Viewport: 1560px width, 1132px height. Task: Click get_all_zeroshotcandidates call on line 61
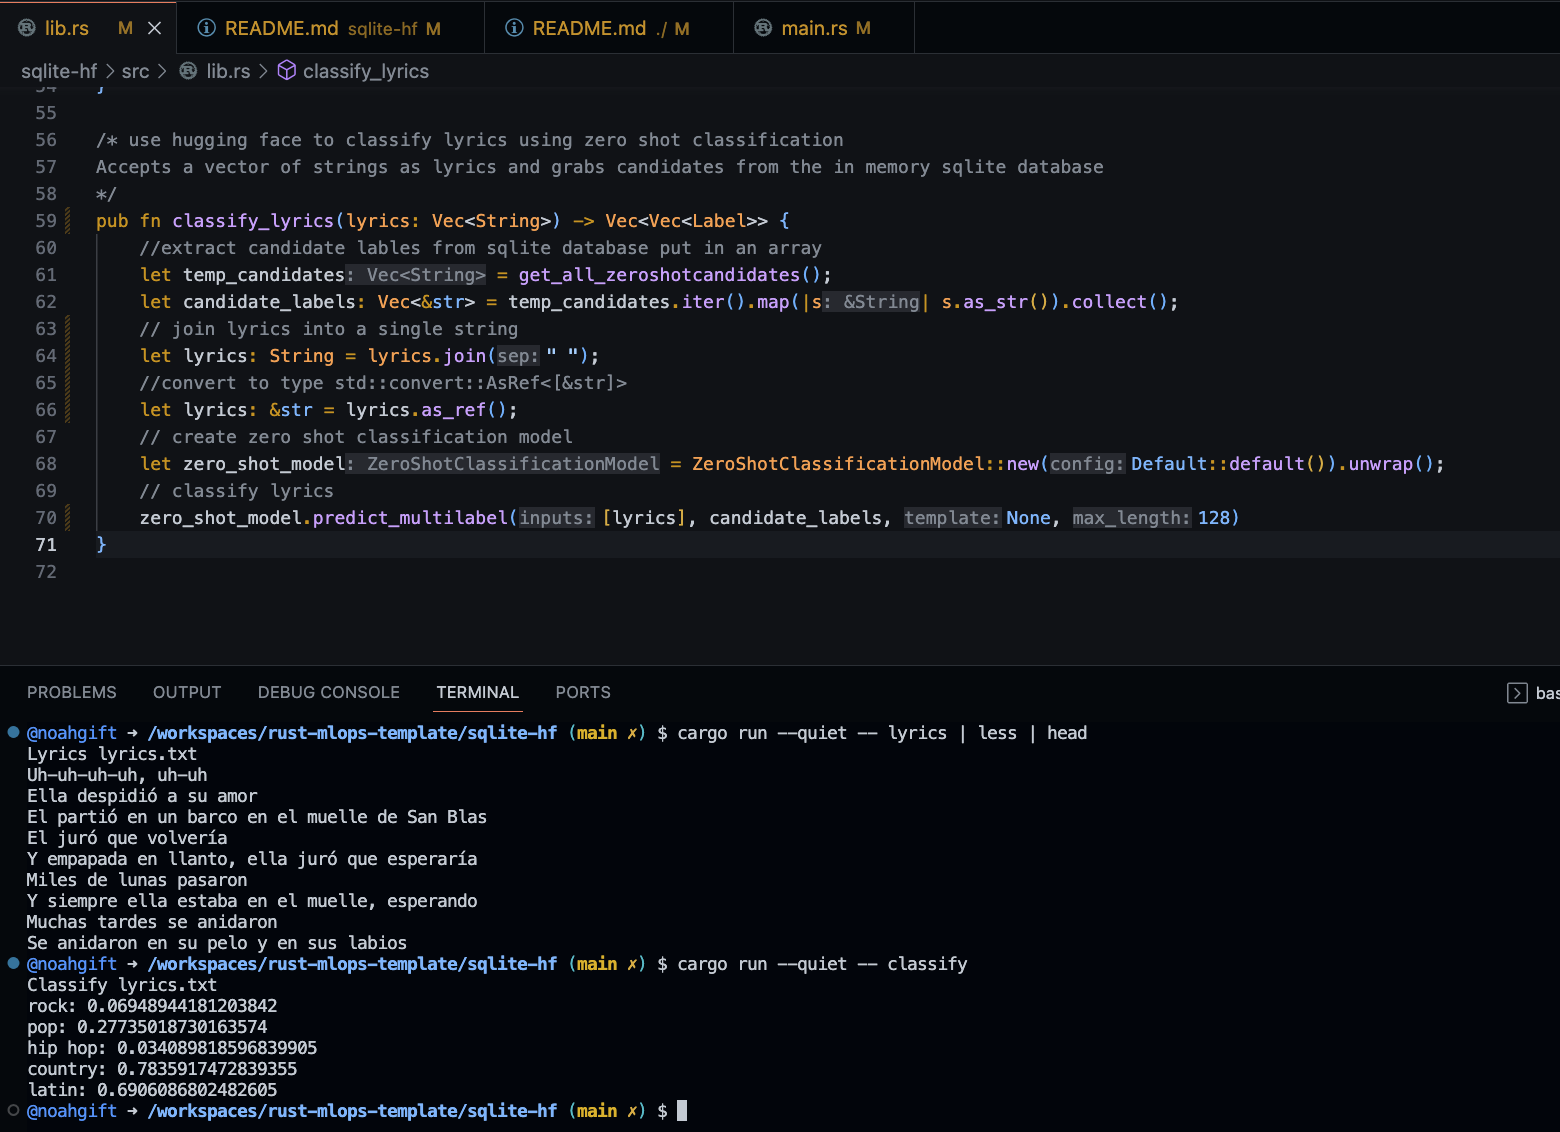coord(659,275)
